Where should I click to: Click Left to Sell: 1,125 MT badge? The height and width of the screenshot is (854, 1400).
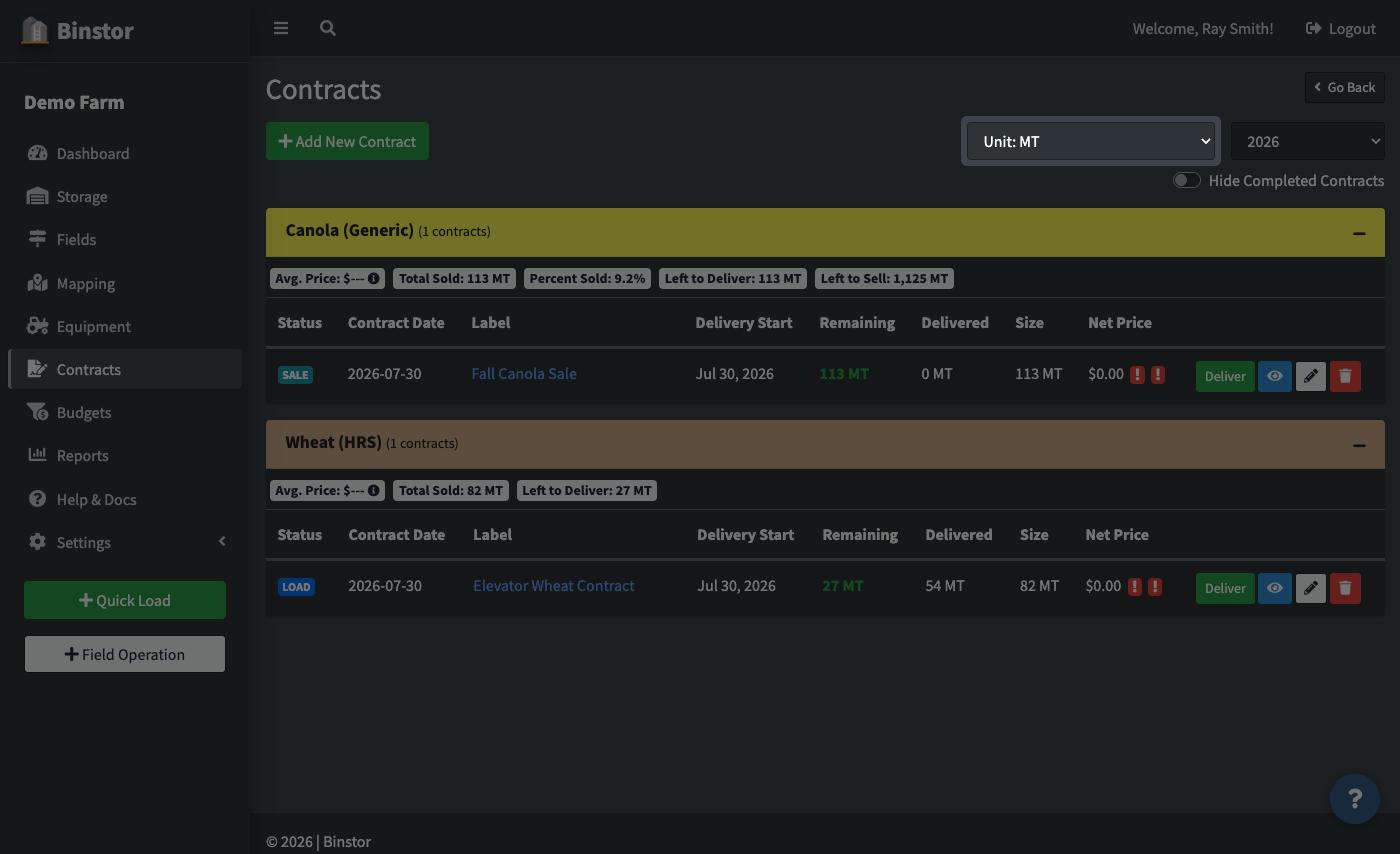pyautogui.click(x=884, y=278)
